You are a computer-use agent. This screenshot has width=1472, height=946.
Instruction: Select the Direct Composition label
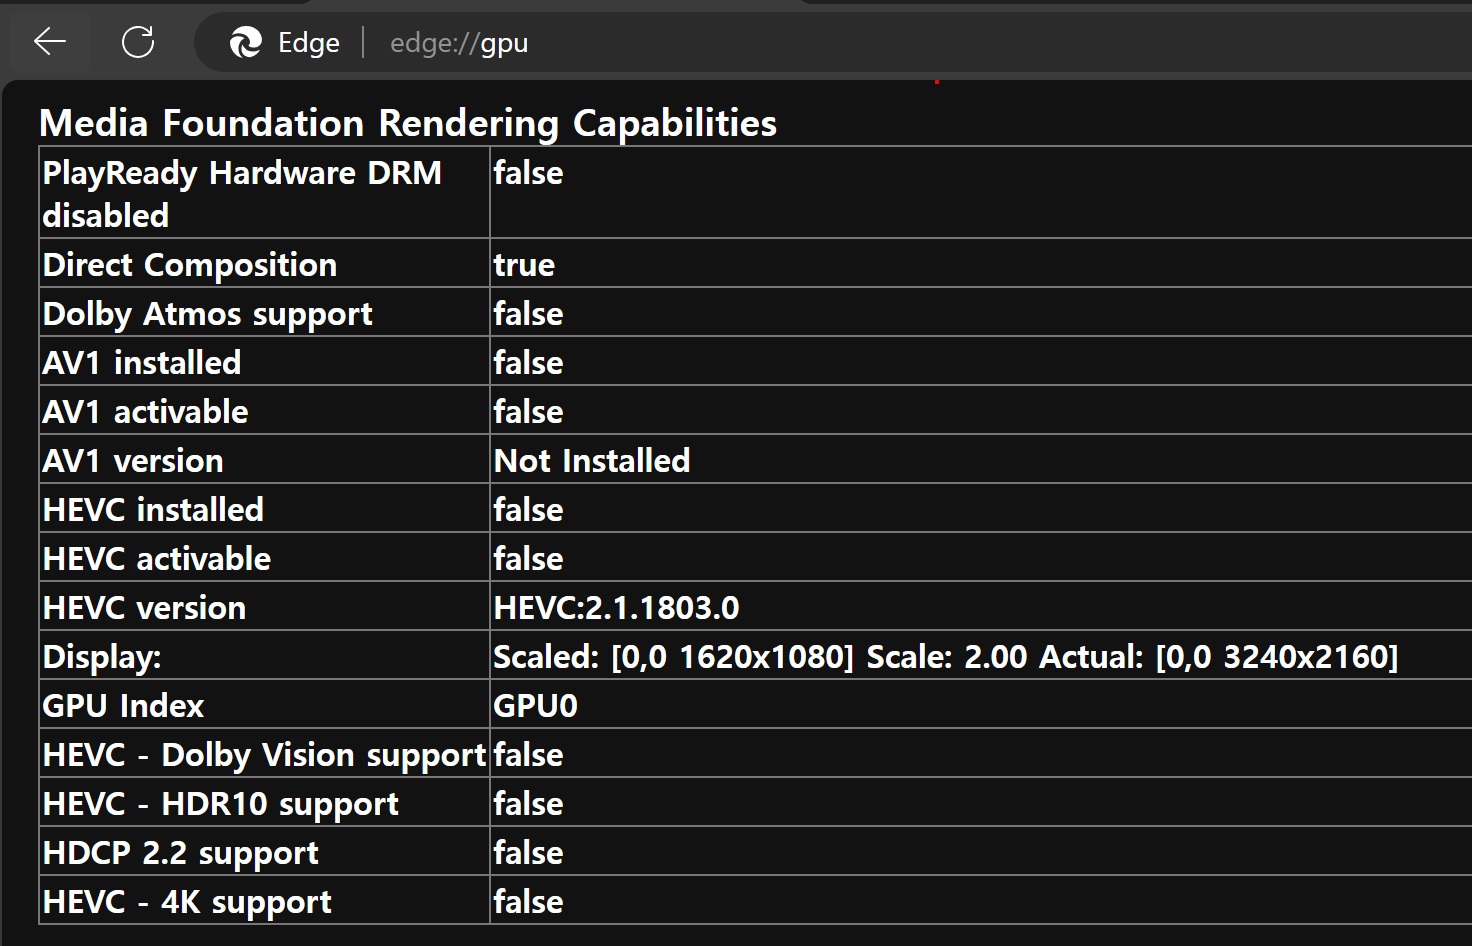[190, 265]
